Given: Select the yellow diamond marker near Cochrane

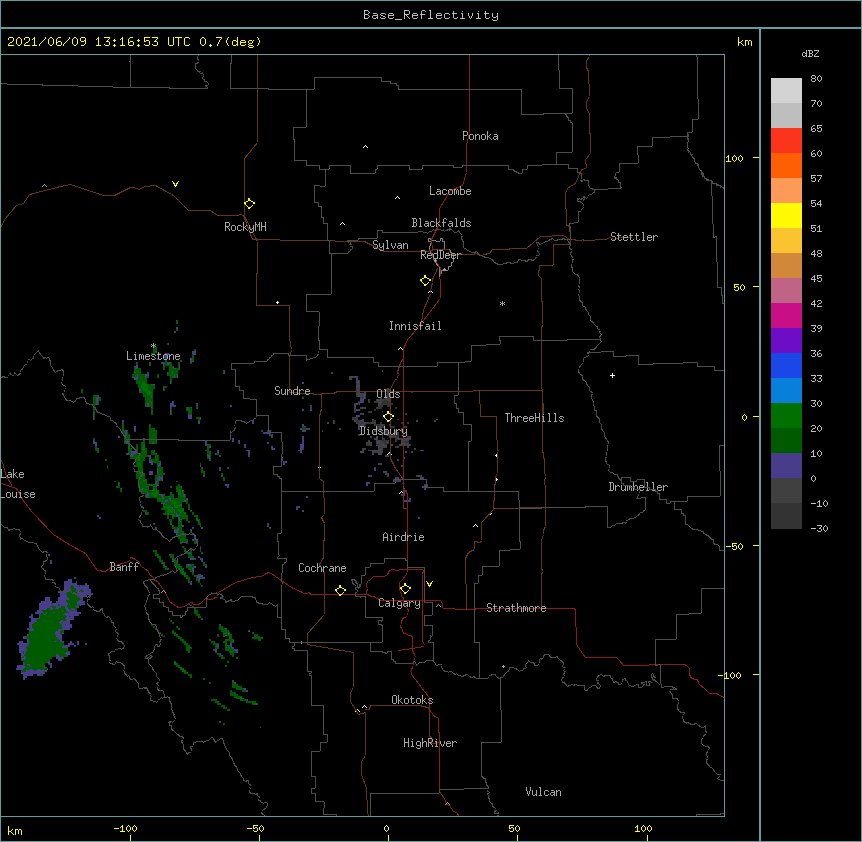Looking at the screenshot, I should point(340,590).
